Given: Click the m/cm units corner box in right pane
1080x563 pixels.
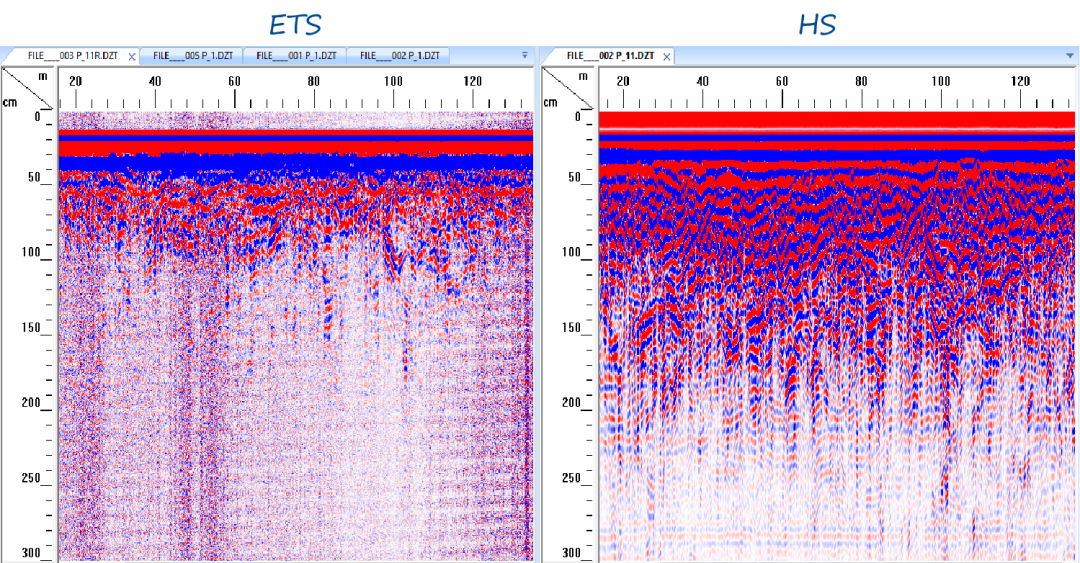Looking at the screenshot, I should click(x=569, y=88).
